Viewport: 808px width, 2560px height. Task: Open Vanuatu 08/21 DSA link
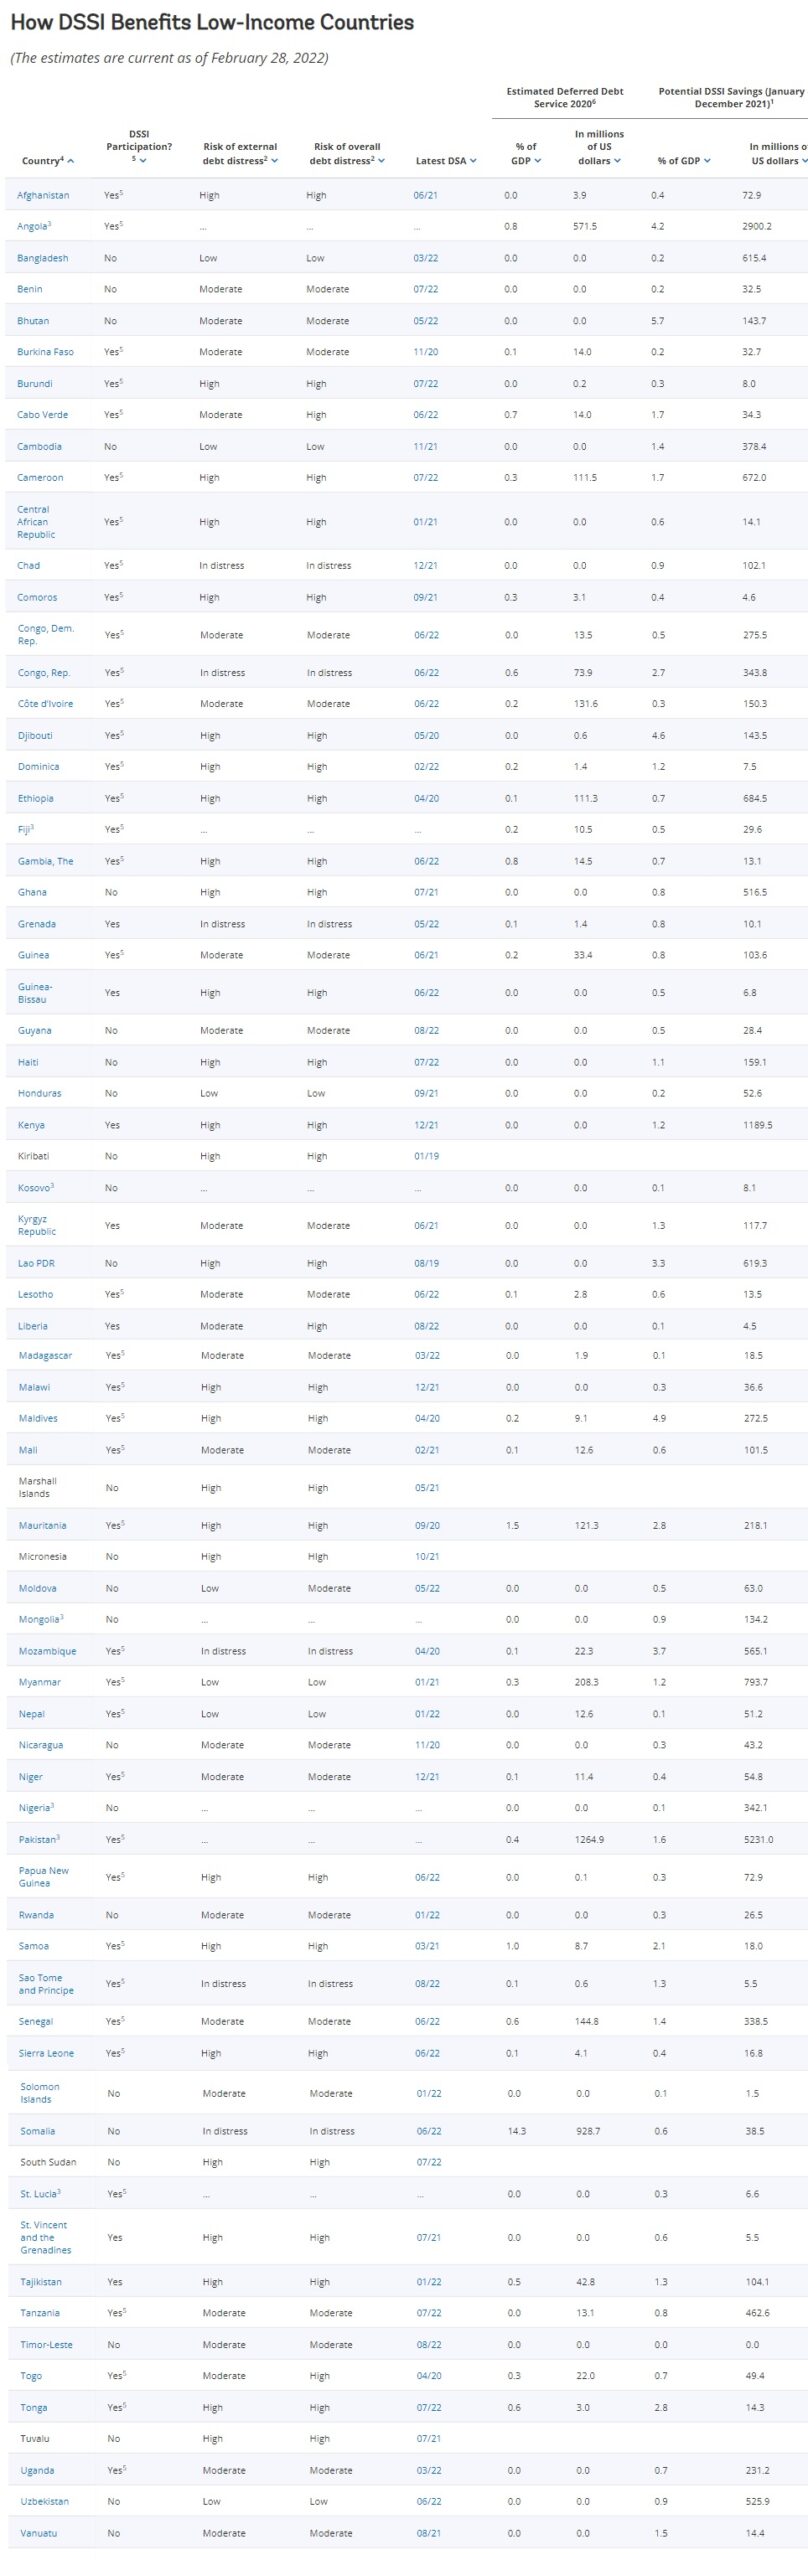point(428,2533)
